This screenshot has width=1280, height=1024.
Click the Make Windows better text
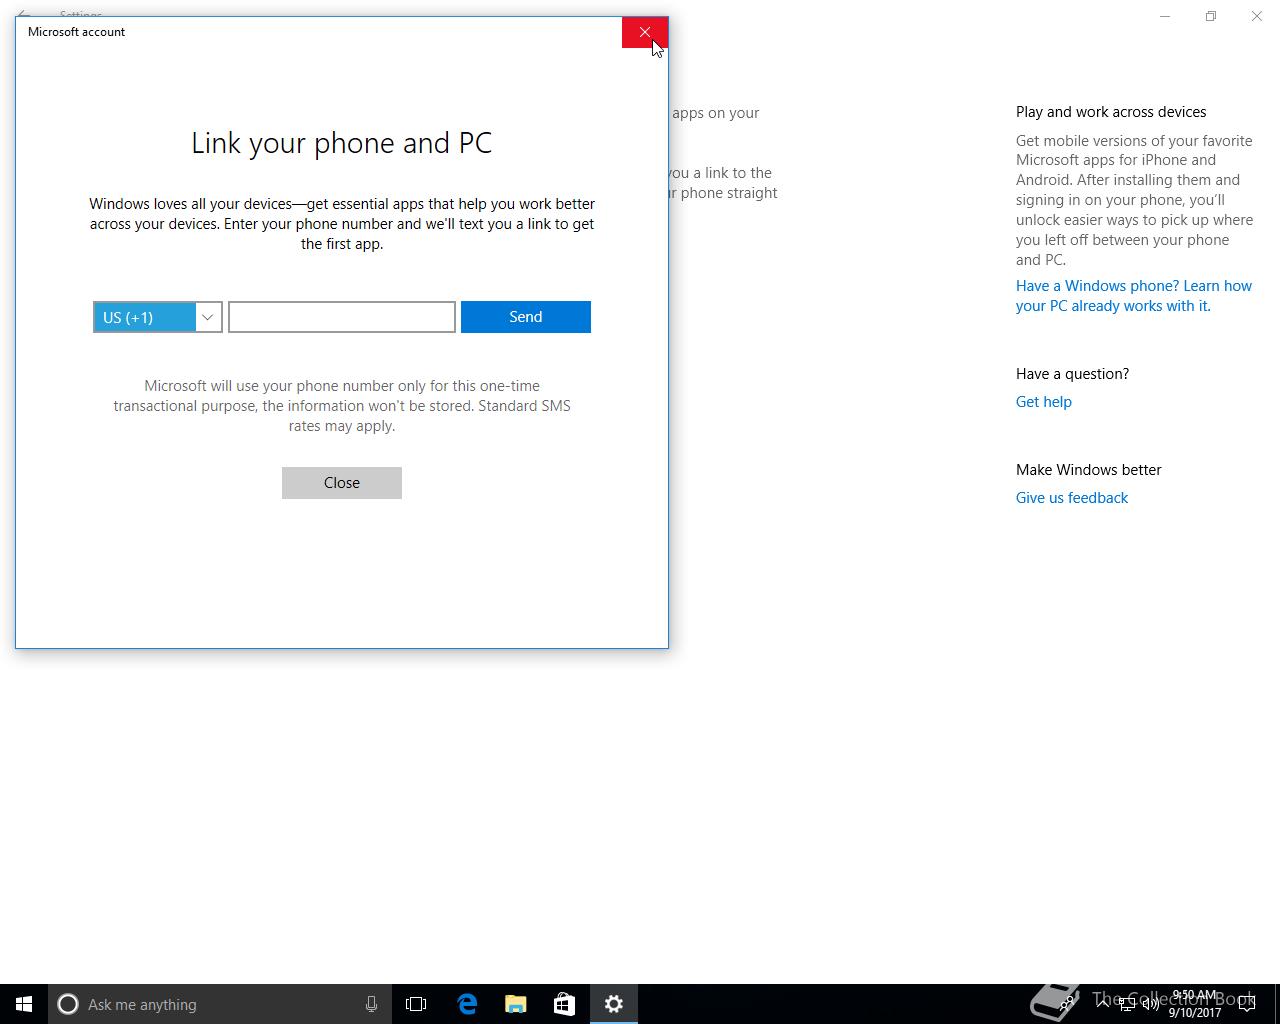click(1089, 470)
